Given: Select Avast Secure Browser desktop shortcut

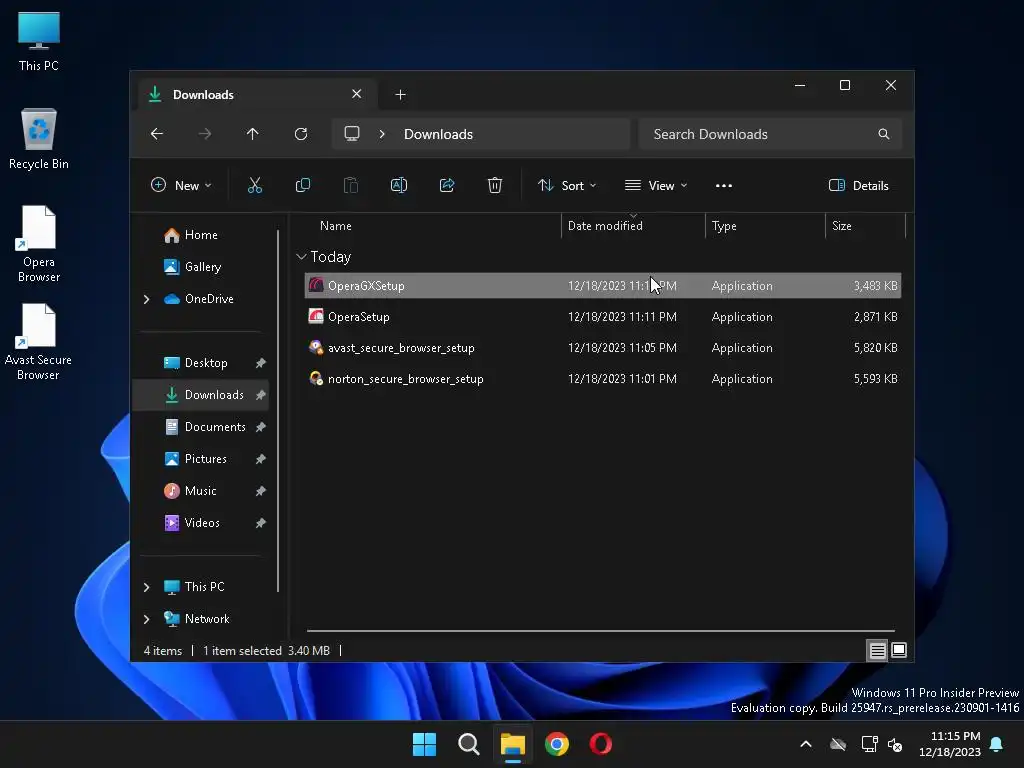Looking at the screenshot, I should (x=38, y=342).
